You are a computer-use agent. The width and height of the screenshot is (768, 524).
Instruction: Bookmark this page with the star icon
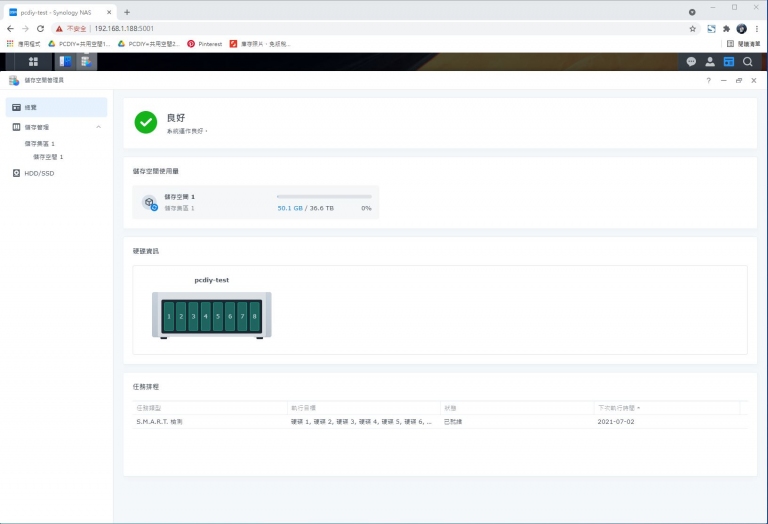(x=692, y=29)
